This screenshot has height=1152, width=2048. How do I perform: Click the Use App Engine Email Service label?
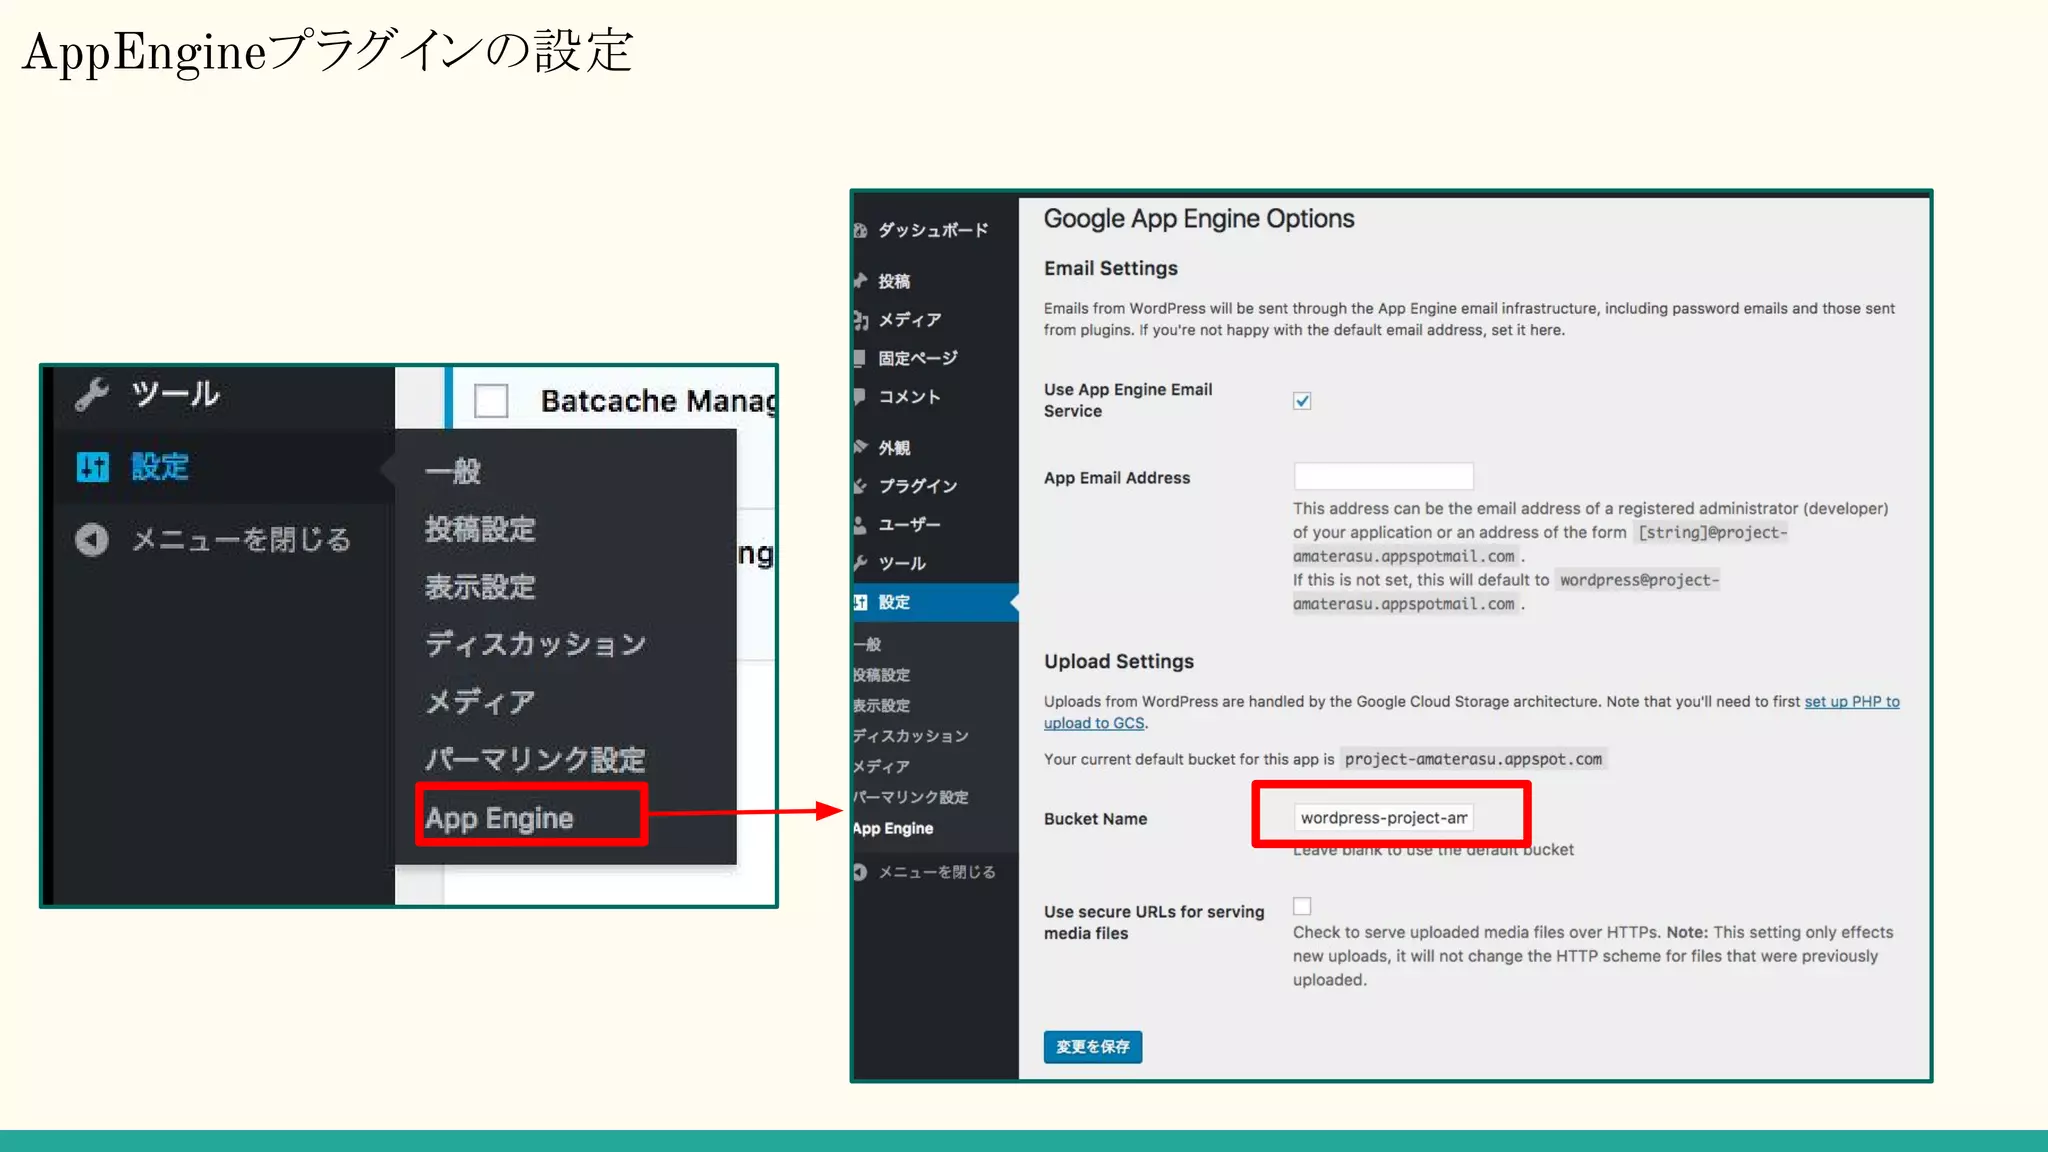pos(1128,400)
